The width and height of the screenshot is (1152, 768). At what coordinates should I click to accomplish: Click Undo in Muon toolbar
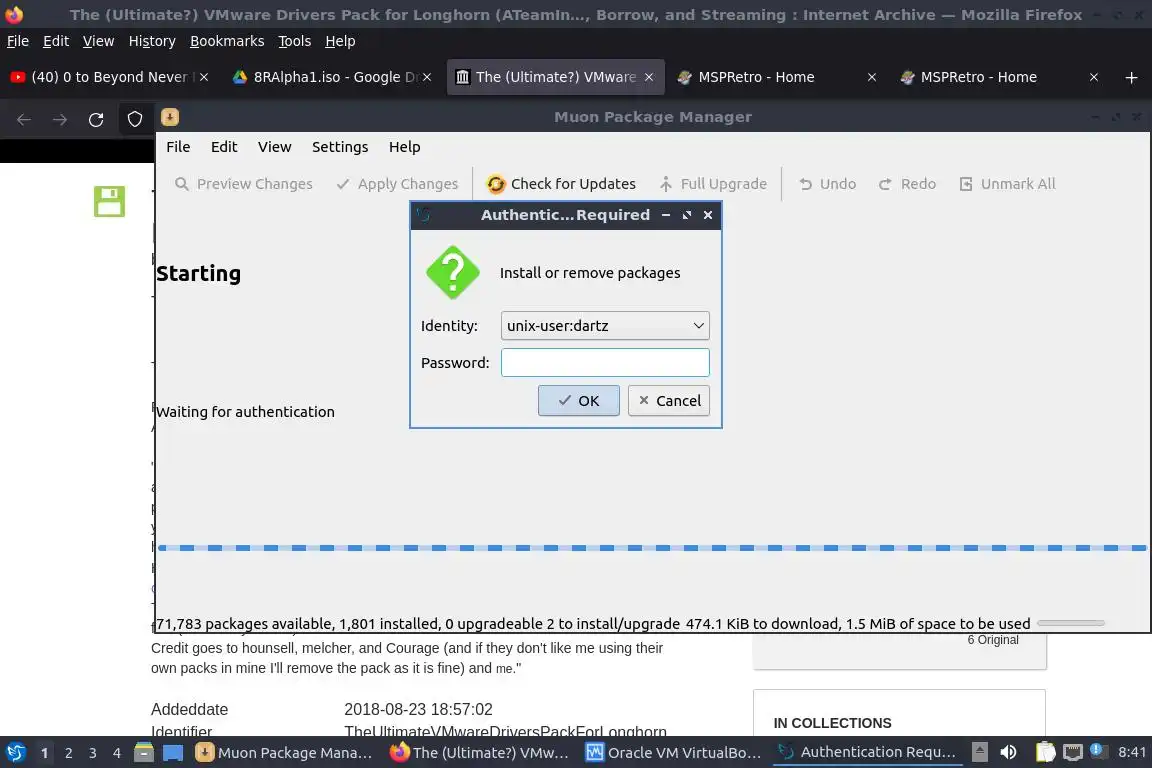click(827, 184)
